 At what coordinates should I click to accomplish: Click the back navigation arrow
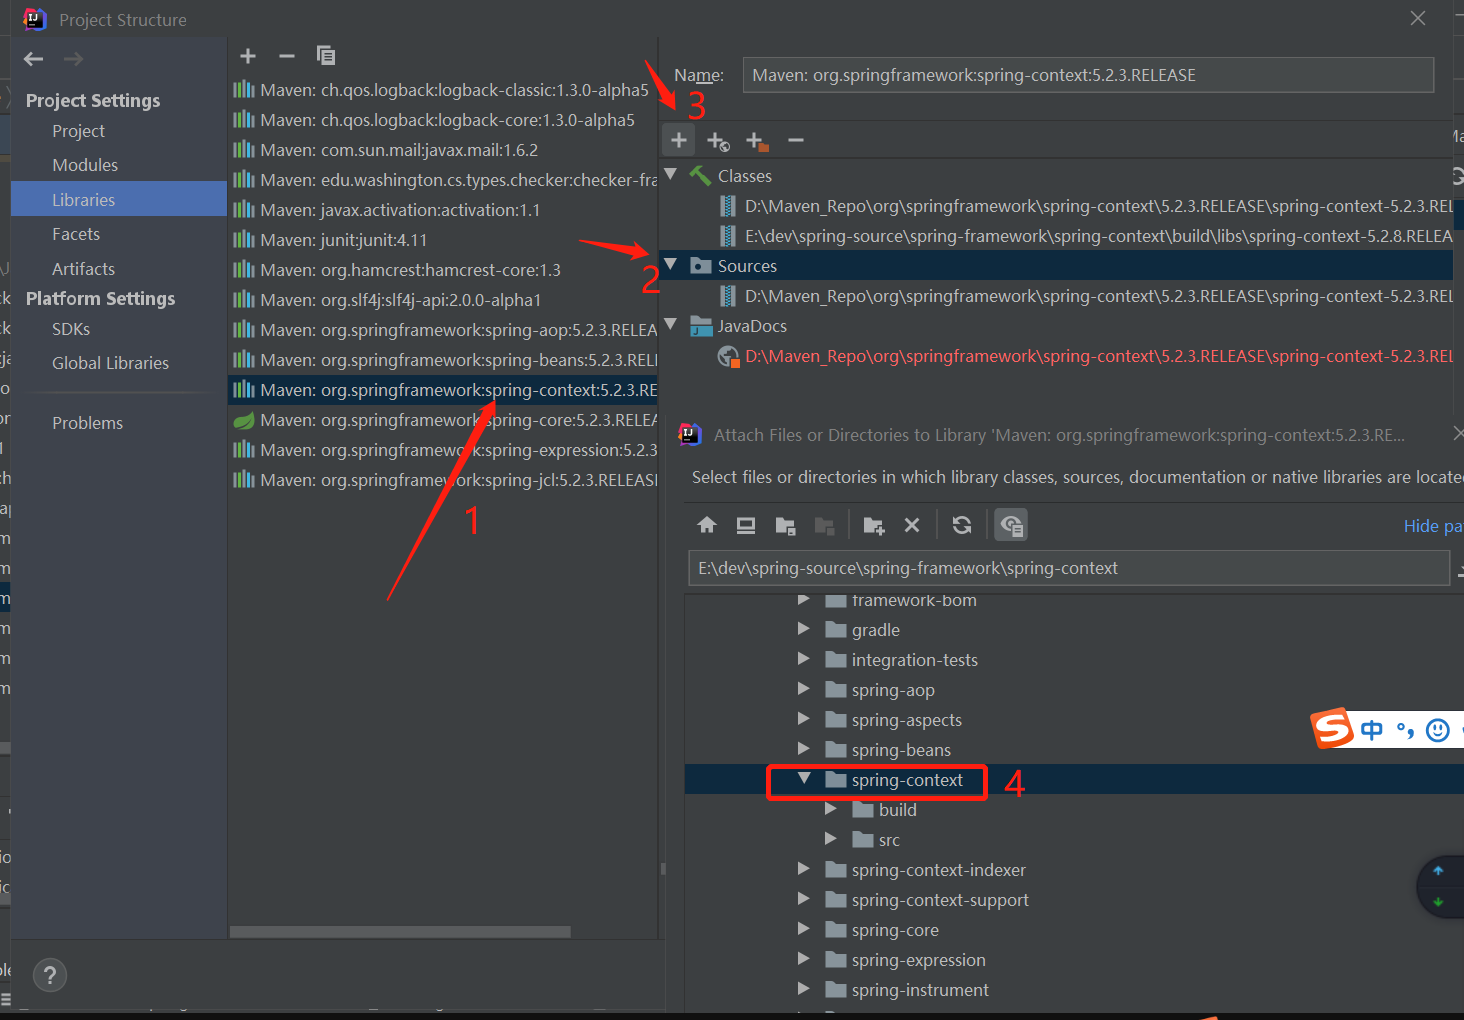pos(34,59)
